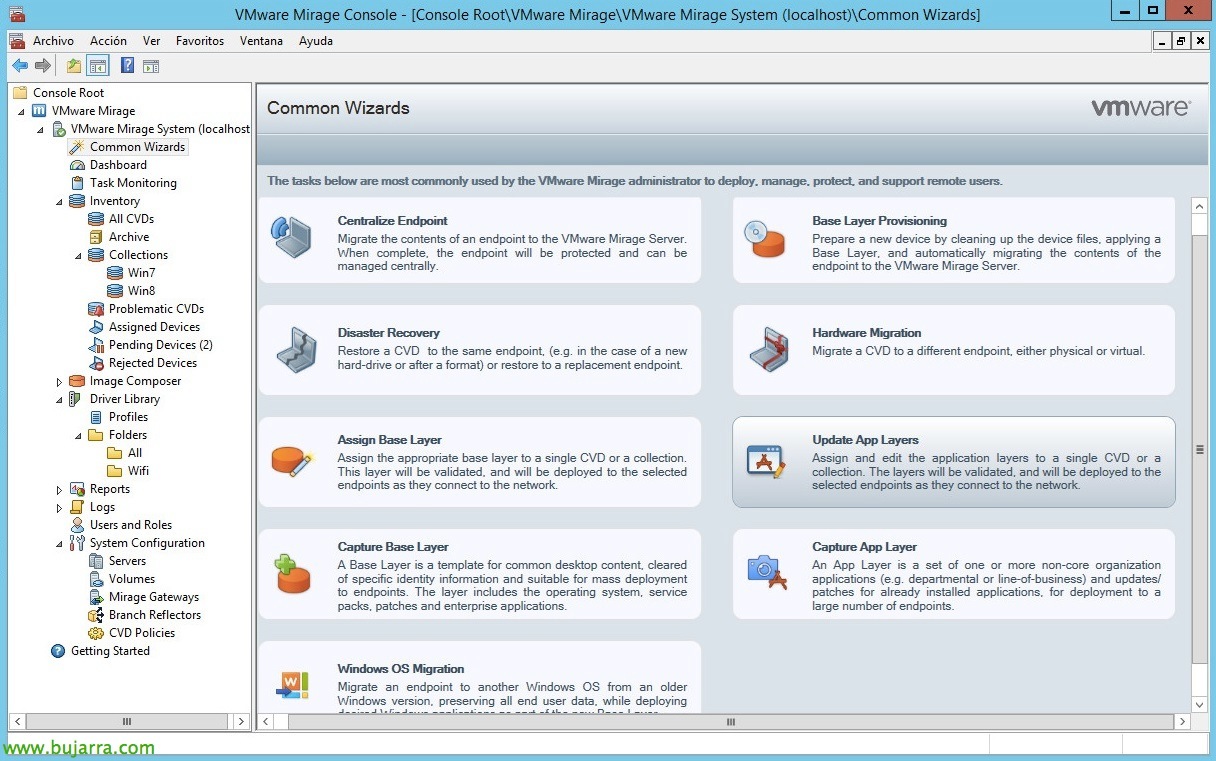This screenshot has width=1216, height=761.
Task: Click the Centralize Endpoint title link
Action: coord(392,221)
